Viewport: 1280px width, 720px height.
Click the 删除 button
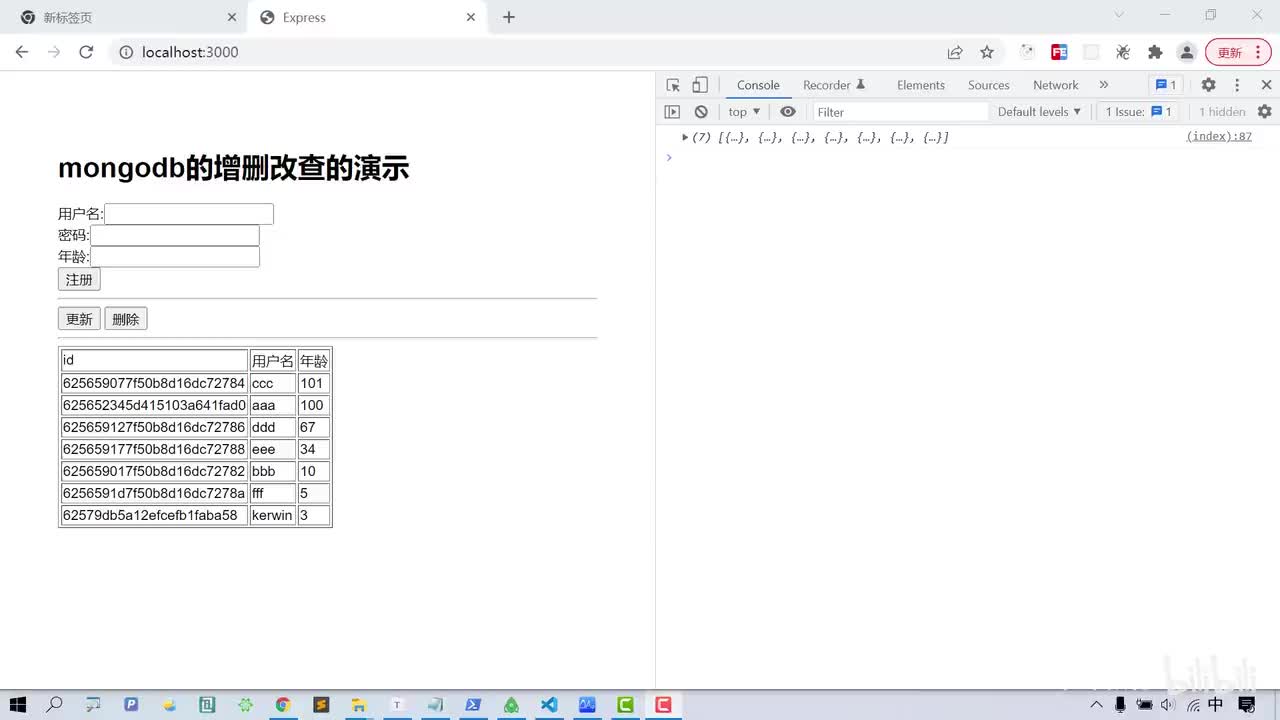click(x=126, y=319)
